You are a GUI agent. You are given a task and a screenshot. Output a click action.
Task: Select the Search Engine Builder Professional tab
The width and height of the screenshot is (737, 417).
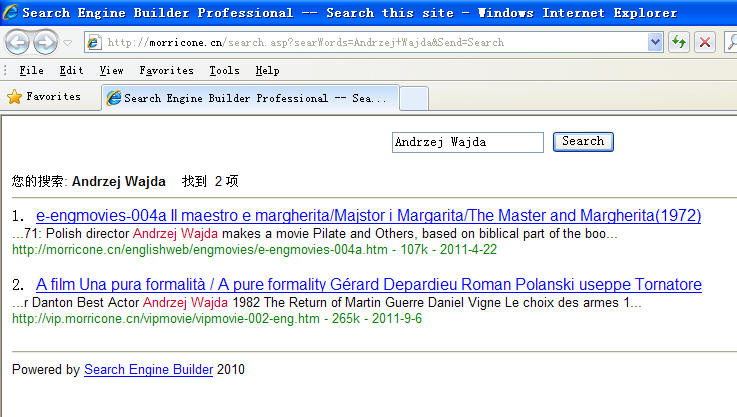tap(250, 98)
